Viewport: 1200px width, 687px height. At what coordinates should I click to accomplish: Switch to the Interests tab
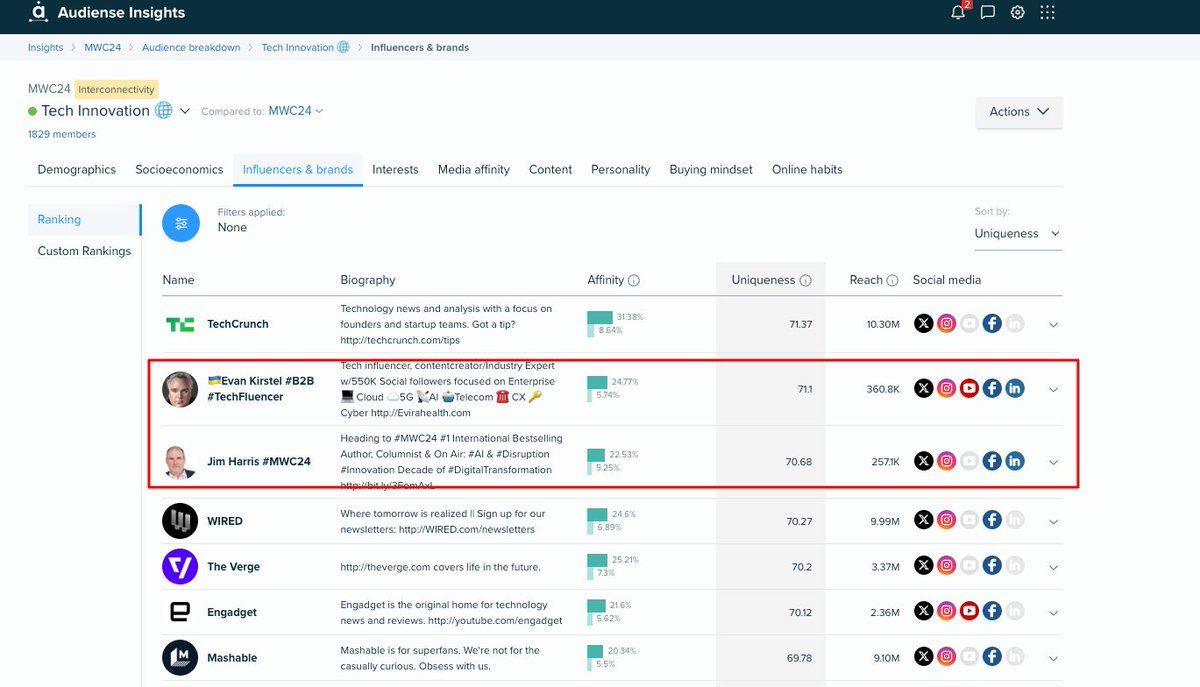(x=395, y=170)
